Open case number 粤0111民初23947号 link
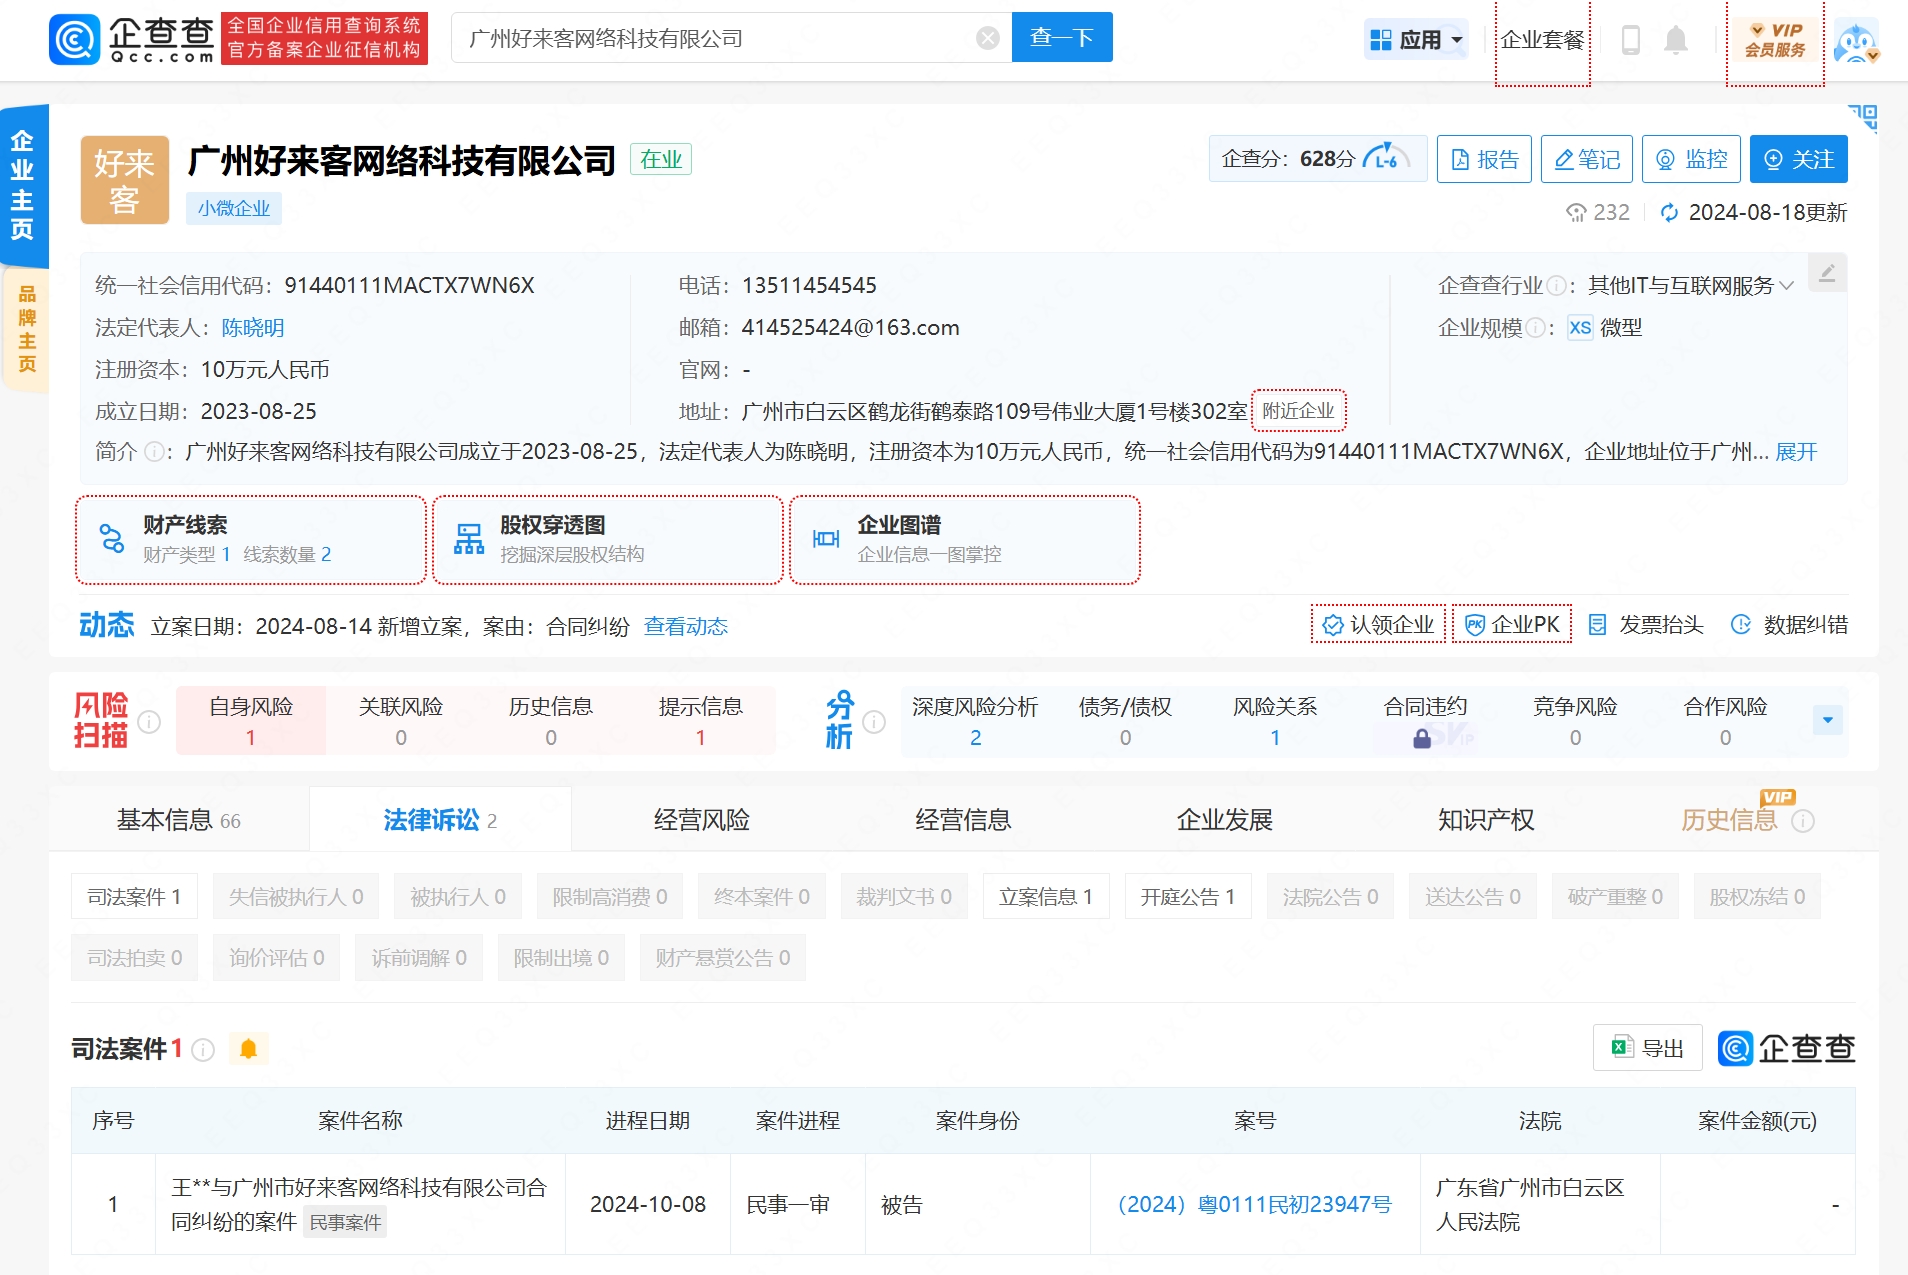Screen dimensions: 1908x1275 [1254, 1205]
